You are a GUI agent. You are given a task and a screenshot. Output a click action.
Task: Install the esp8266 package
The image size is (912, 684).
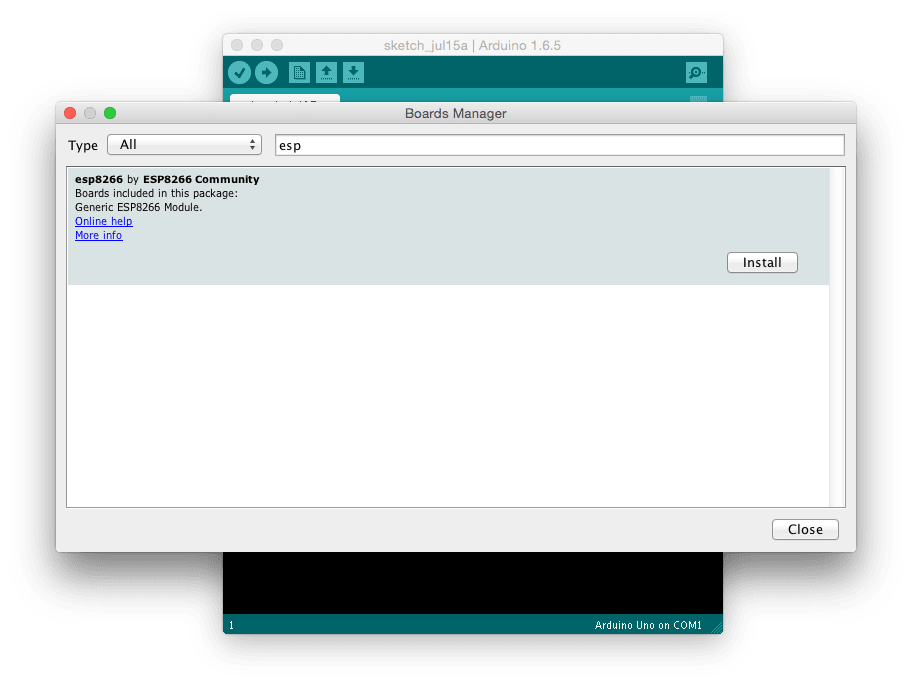tap(762, 263)
